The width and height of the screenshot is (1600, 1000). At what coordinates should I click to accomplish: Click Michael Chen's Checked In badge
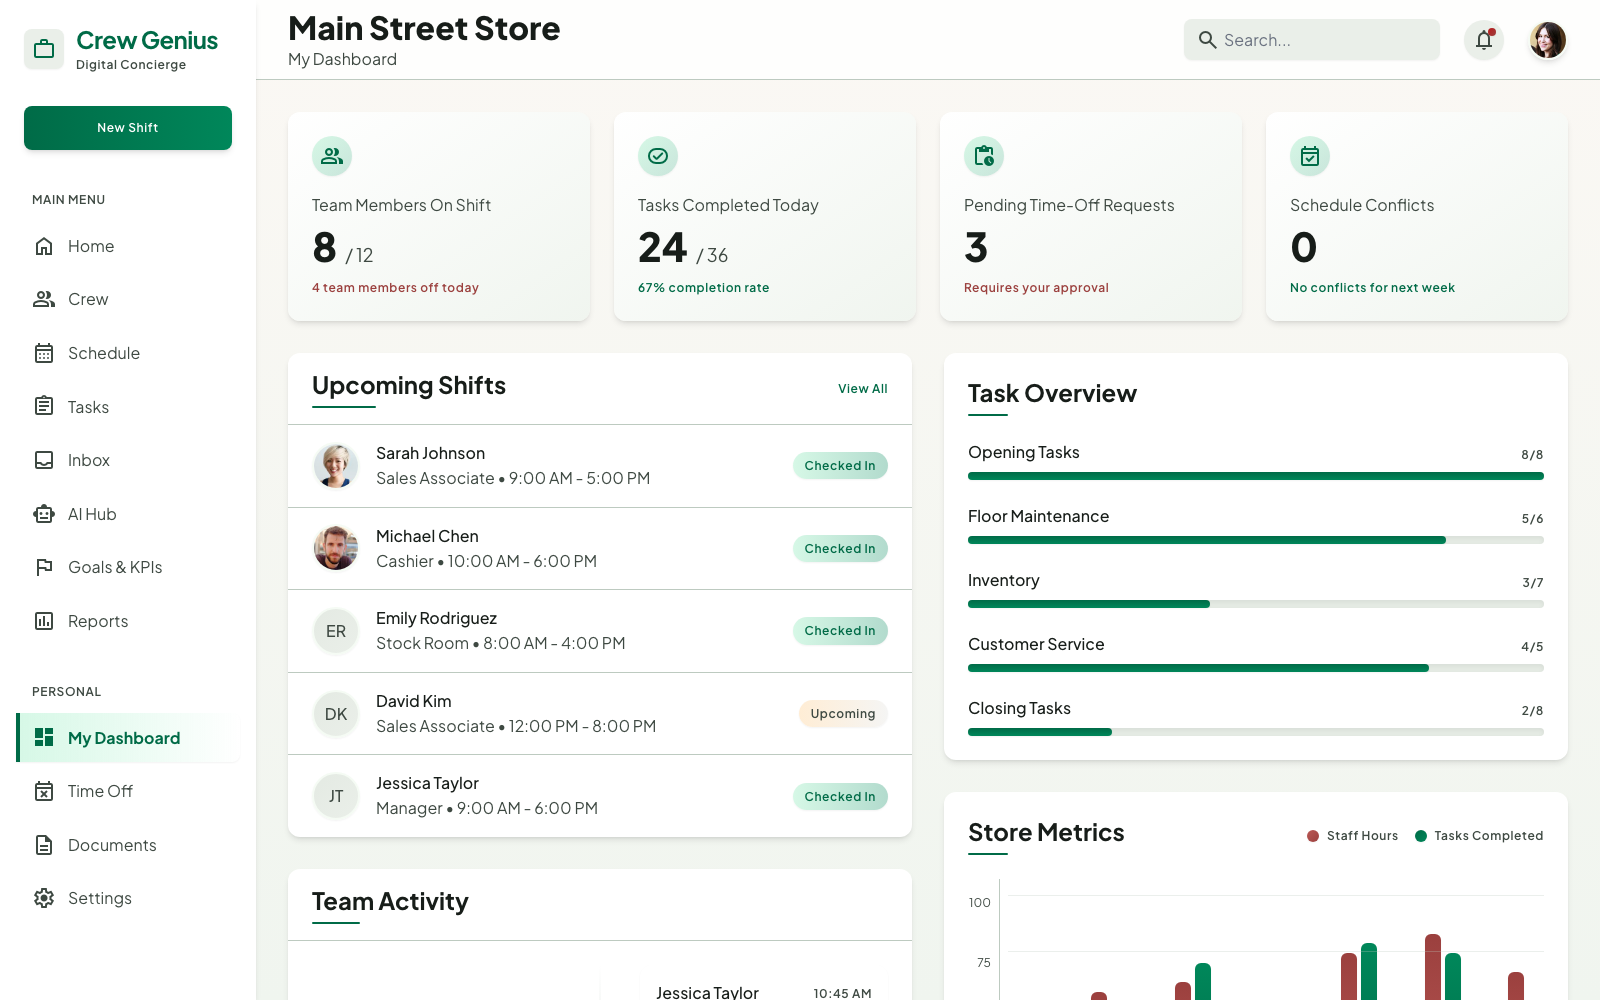pyautogui.click(x=840, y=549)
